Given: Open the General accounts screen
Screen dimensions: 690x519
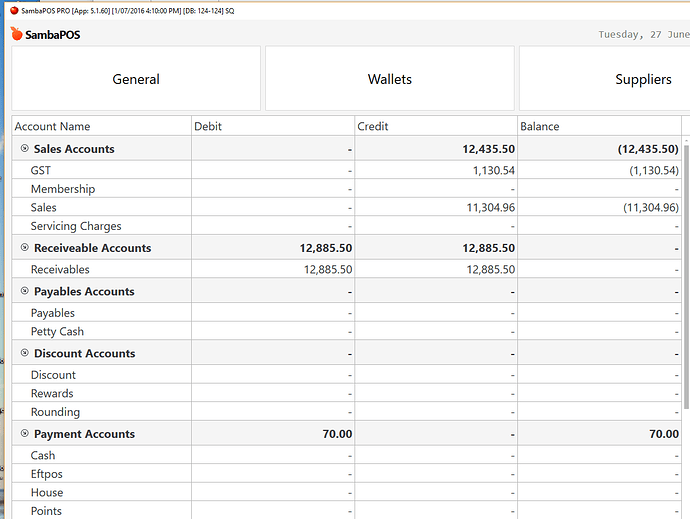Looking at the screenshot, I should click(136, 78).
